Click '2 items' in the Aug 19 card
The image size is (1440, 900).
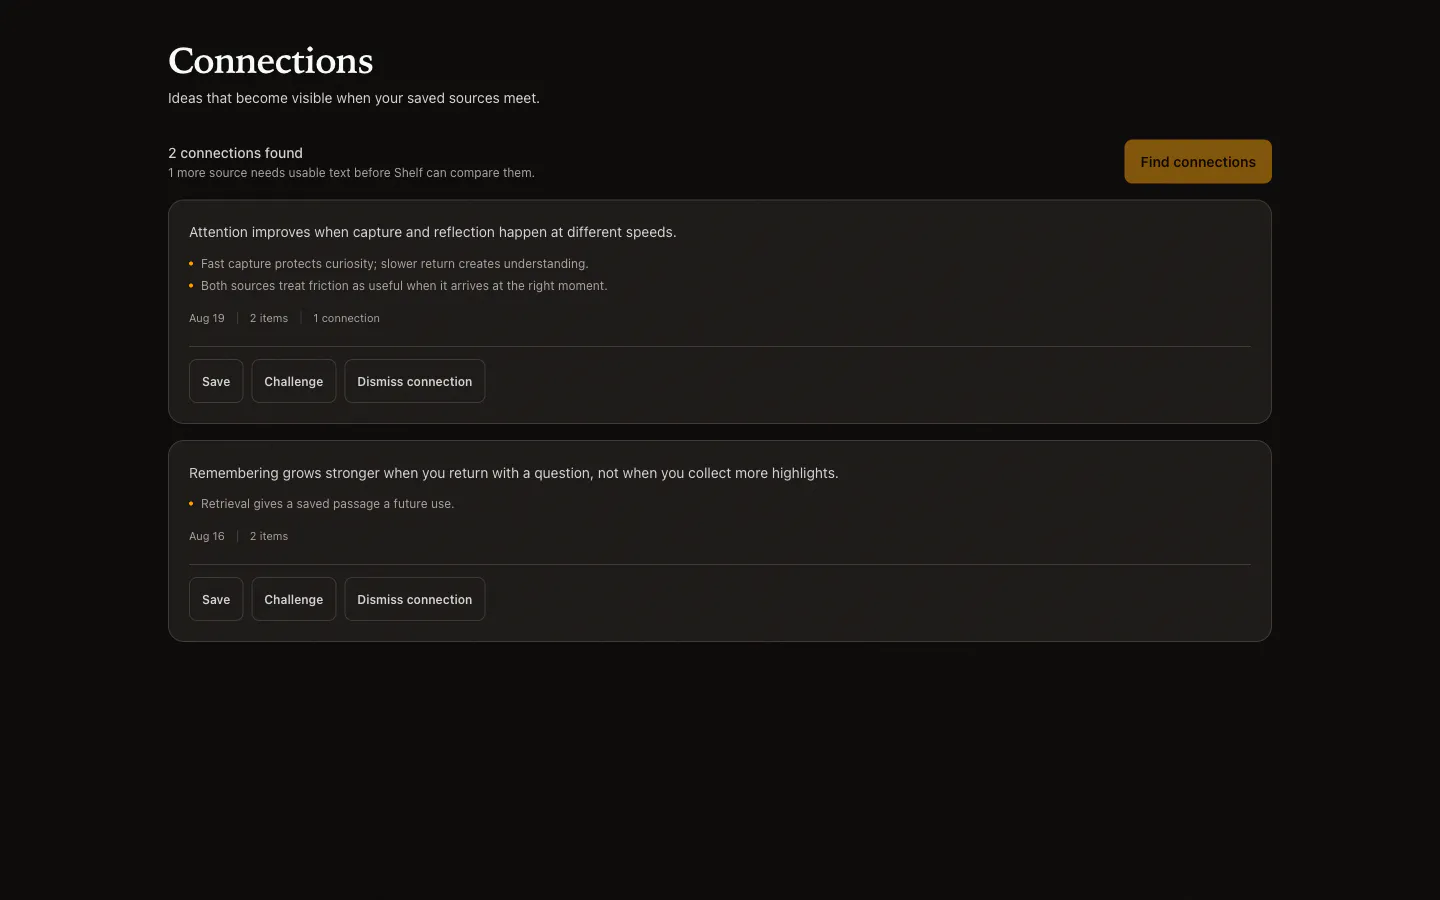[269, 318]
